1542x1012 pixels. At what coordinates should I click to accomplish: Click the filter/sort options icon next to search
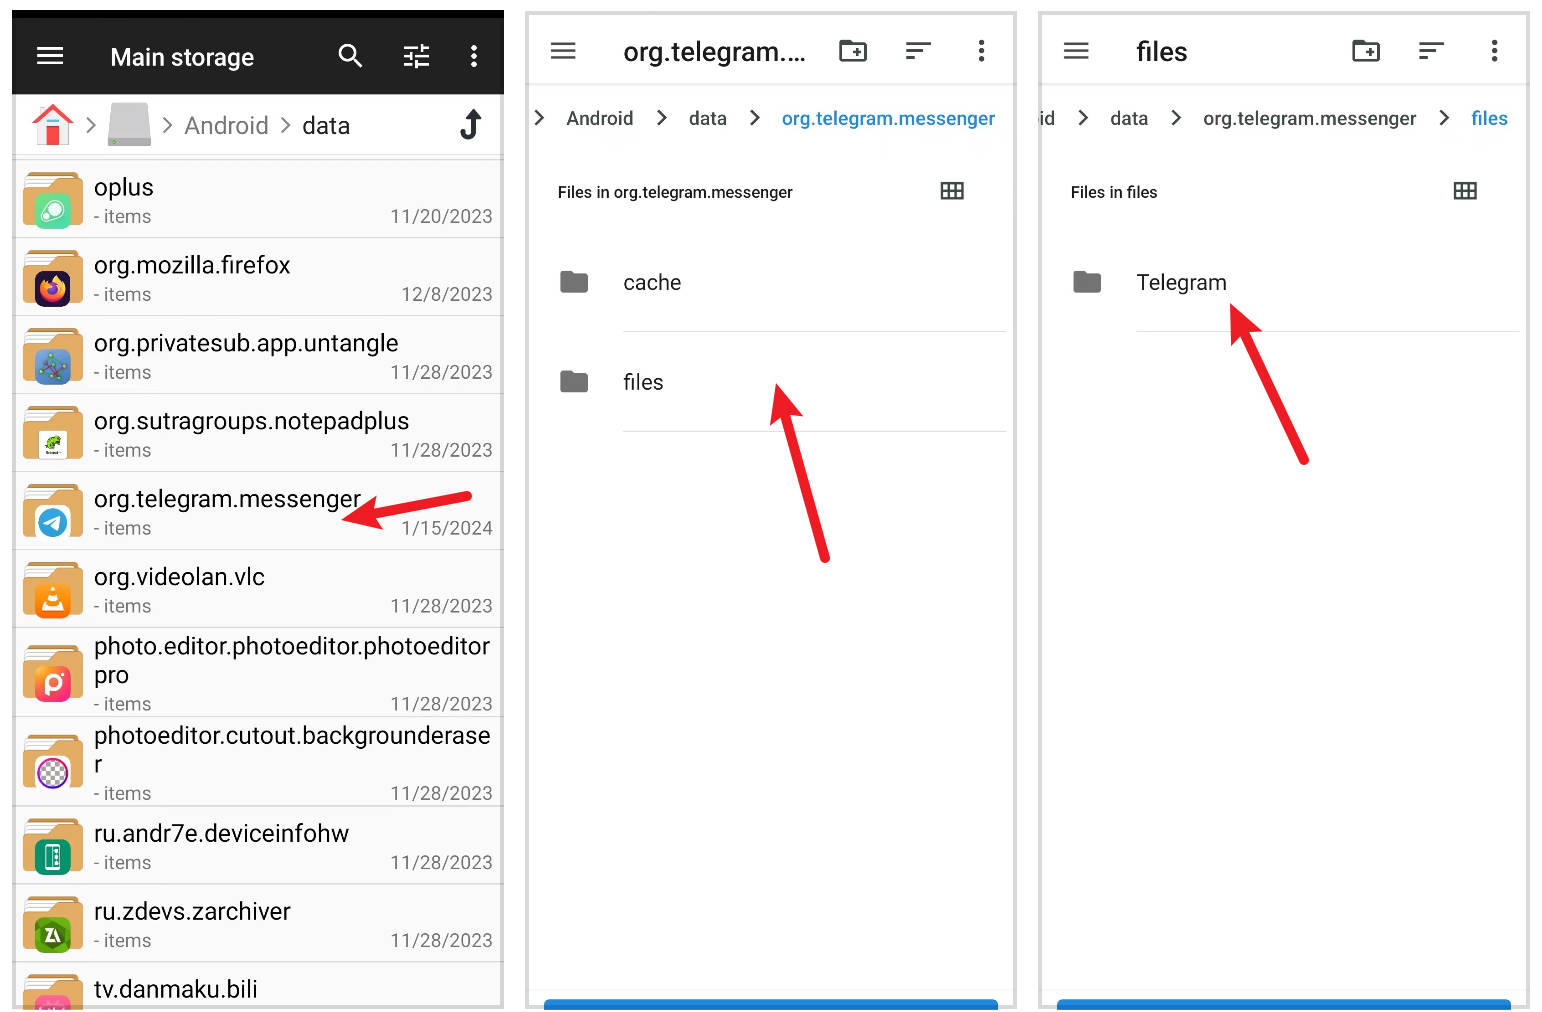pos(416,56)
